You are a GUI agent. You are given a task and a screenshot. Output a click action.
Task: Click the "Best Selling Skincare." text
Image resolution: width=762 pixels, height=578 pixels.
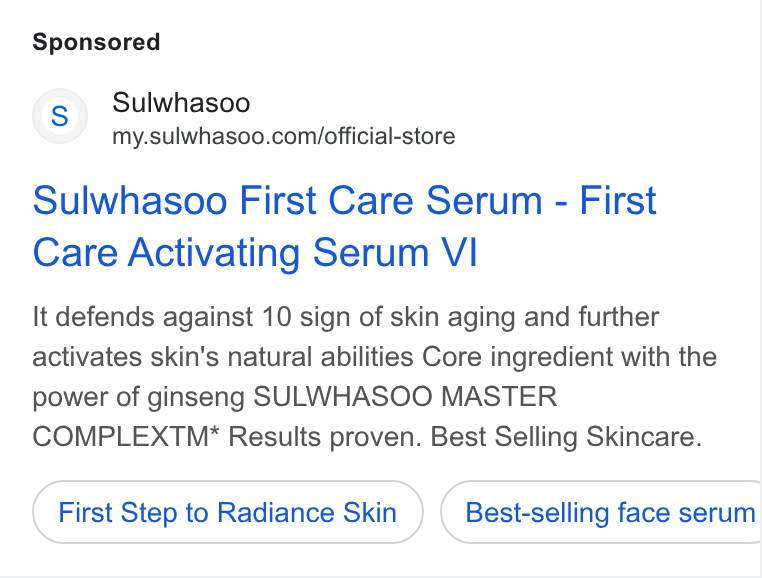[566, 437]
